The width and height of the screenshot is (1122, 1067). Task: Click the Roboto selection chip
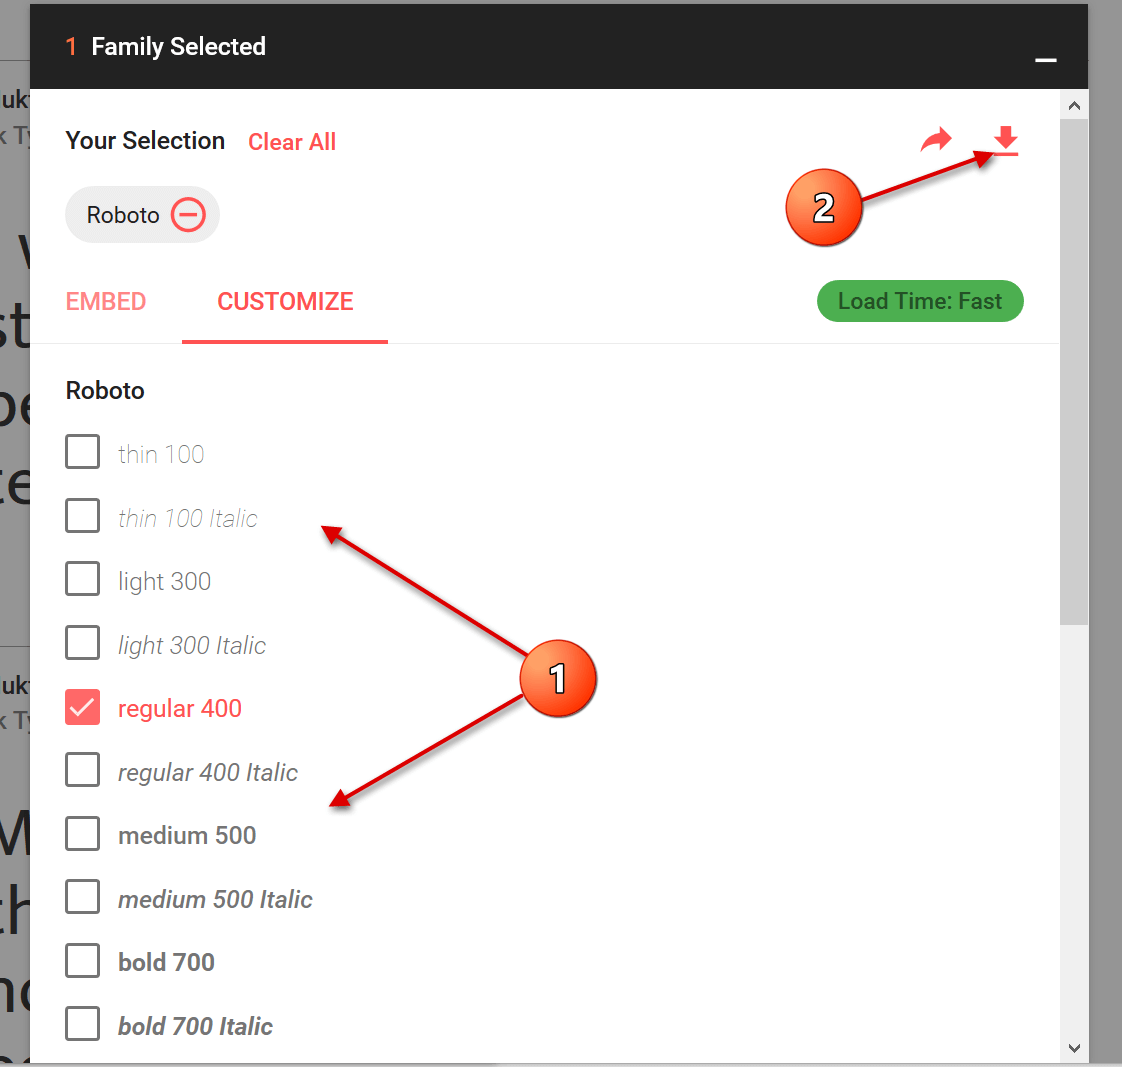pyautogui.click(x=142, y=215)
